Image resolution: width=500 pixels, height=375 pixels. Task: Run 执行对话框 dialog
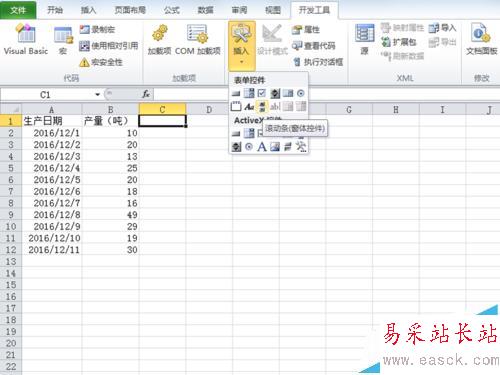318,62
